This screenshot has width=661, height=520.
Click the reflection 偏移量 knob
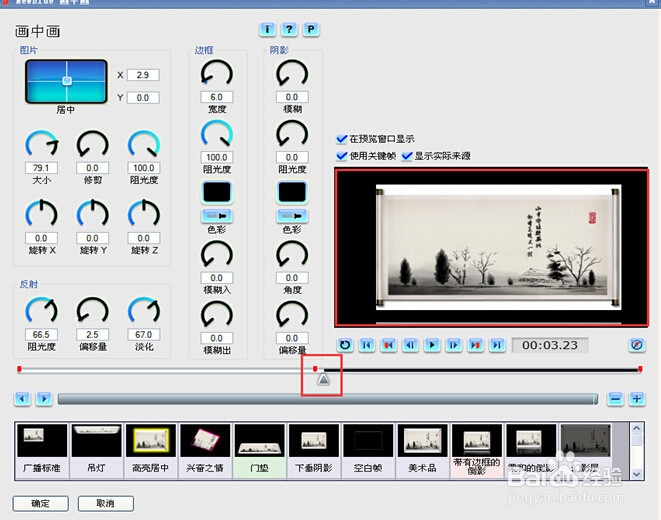(x=92, y=311)
